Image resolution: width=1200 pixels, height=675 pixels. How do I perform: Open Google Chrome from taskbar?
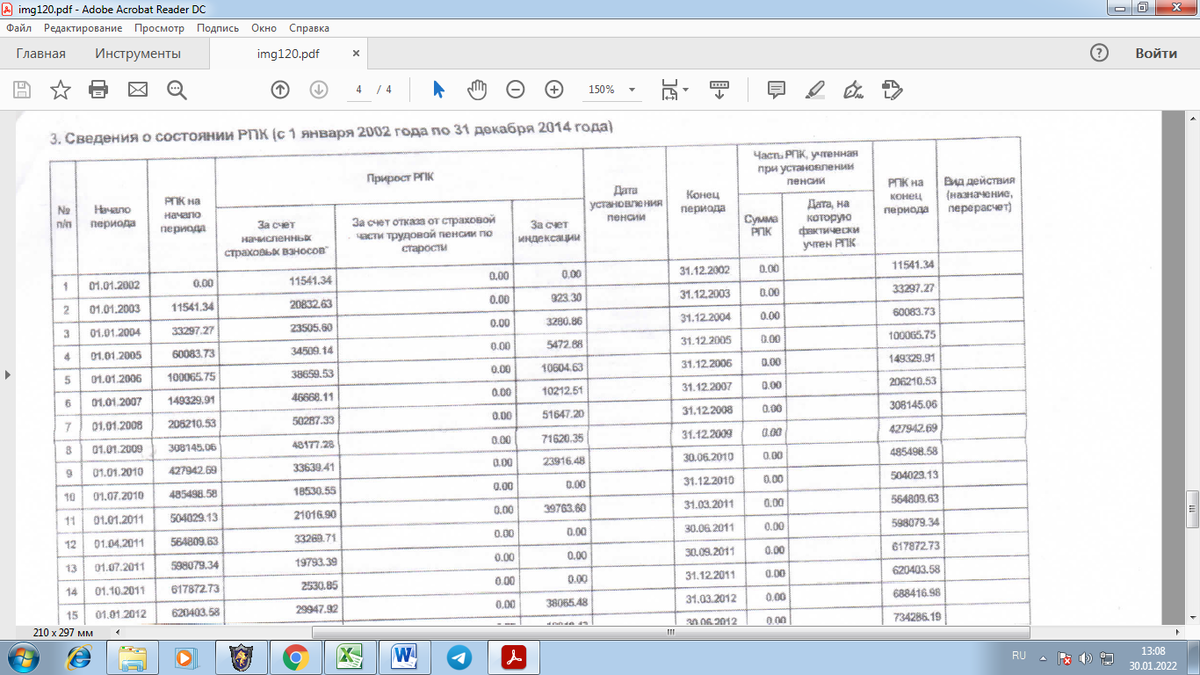coord(295,657)
